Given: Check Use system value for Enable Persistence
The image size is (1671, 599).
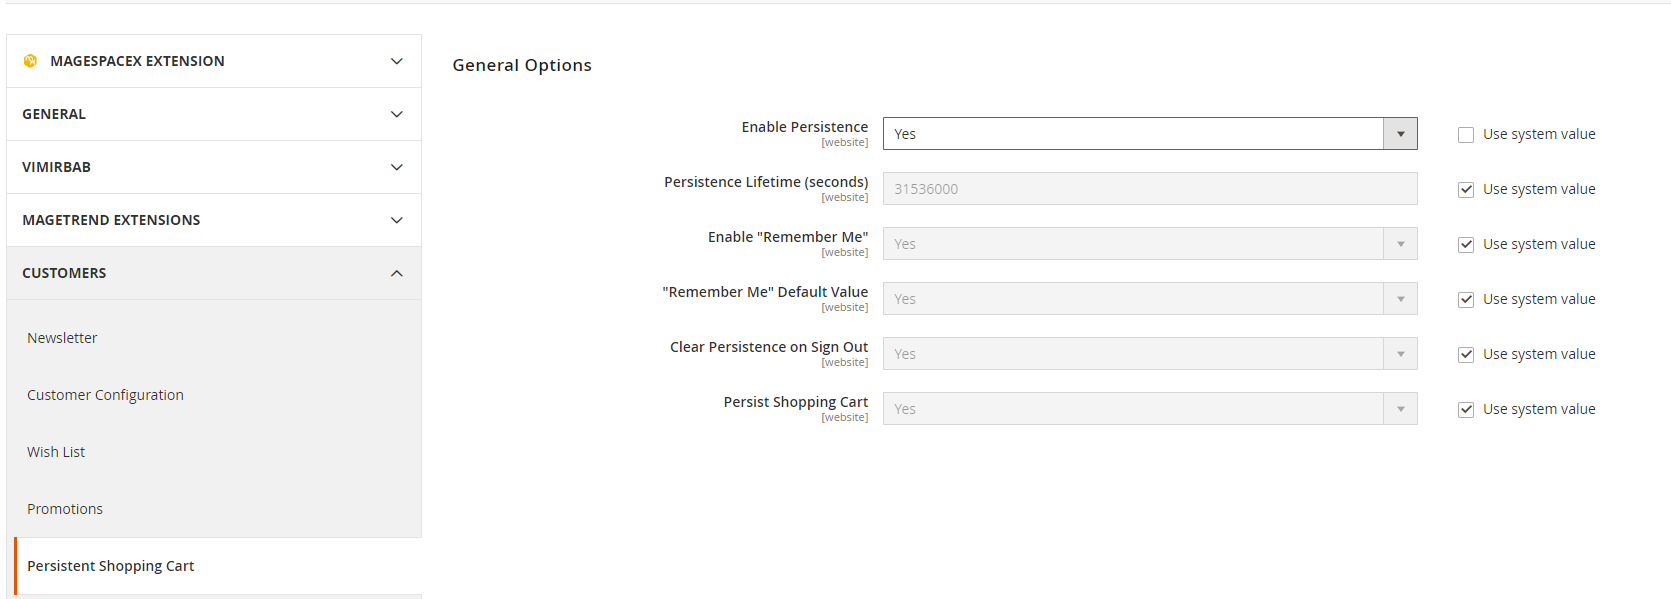Looking at the screenshot, I should tap(1465, 133).
